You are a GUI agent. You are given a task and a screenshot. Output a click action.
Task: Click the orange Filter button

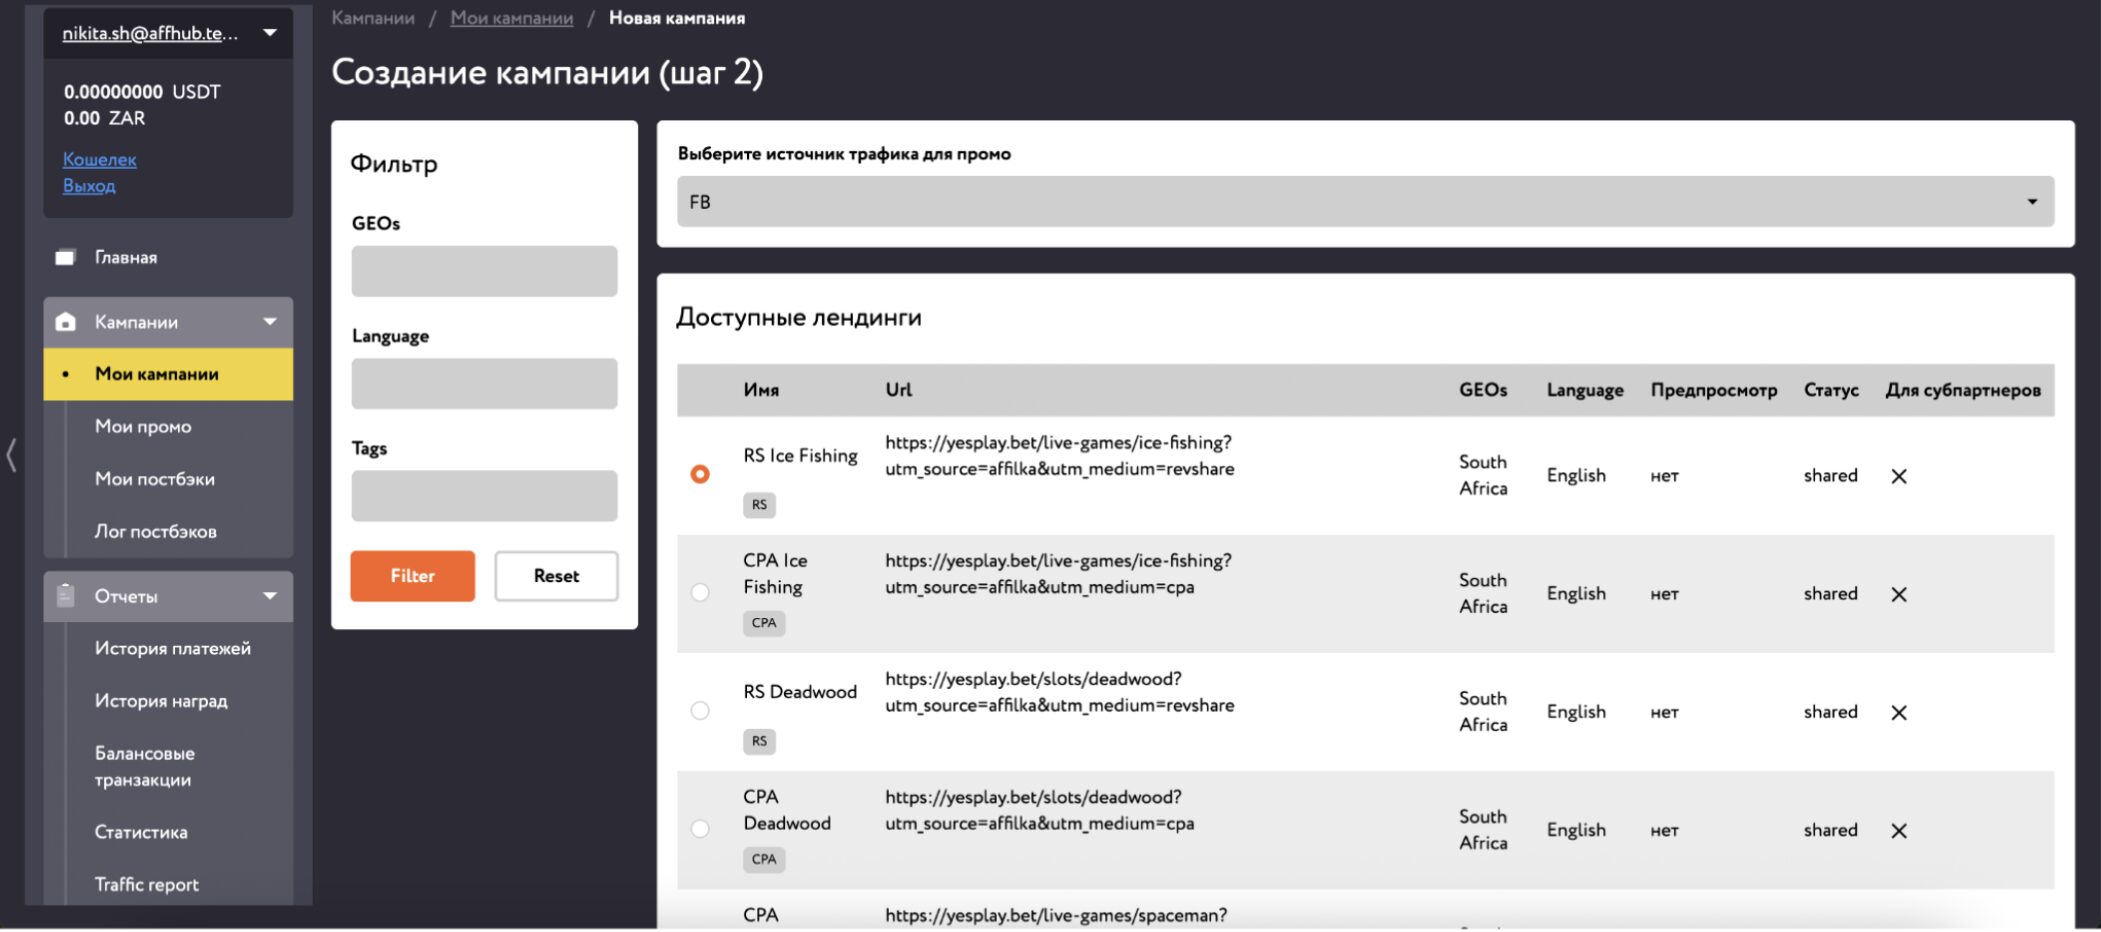point(412,576)
